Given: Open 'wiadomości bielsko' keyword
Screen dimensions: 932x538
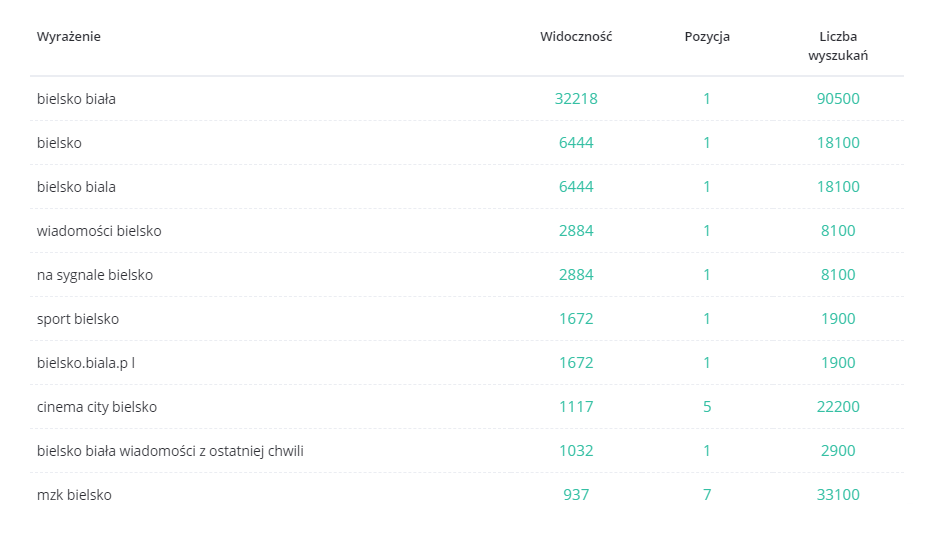Looking at the screenshot, I should (99, 231).
